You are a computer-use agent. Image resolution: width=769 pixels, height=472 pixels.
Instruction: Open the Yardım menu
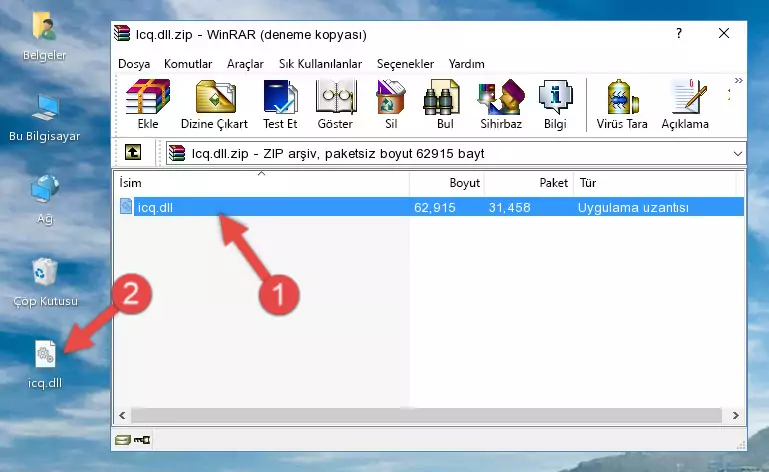[x=466, y=64]
